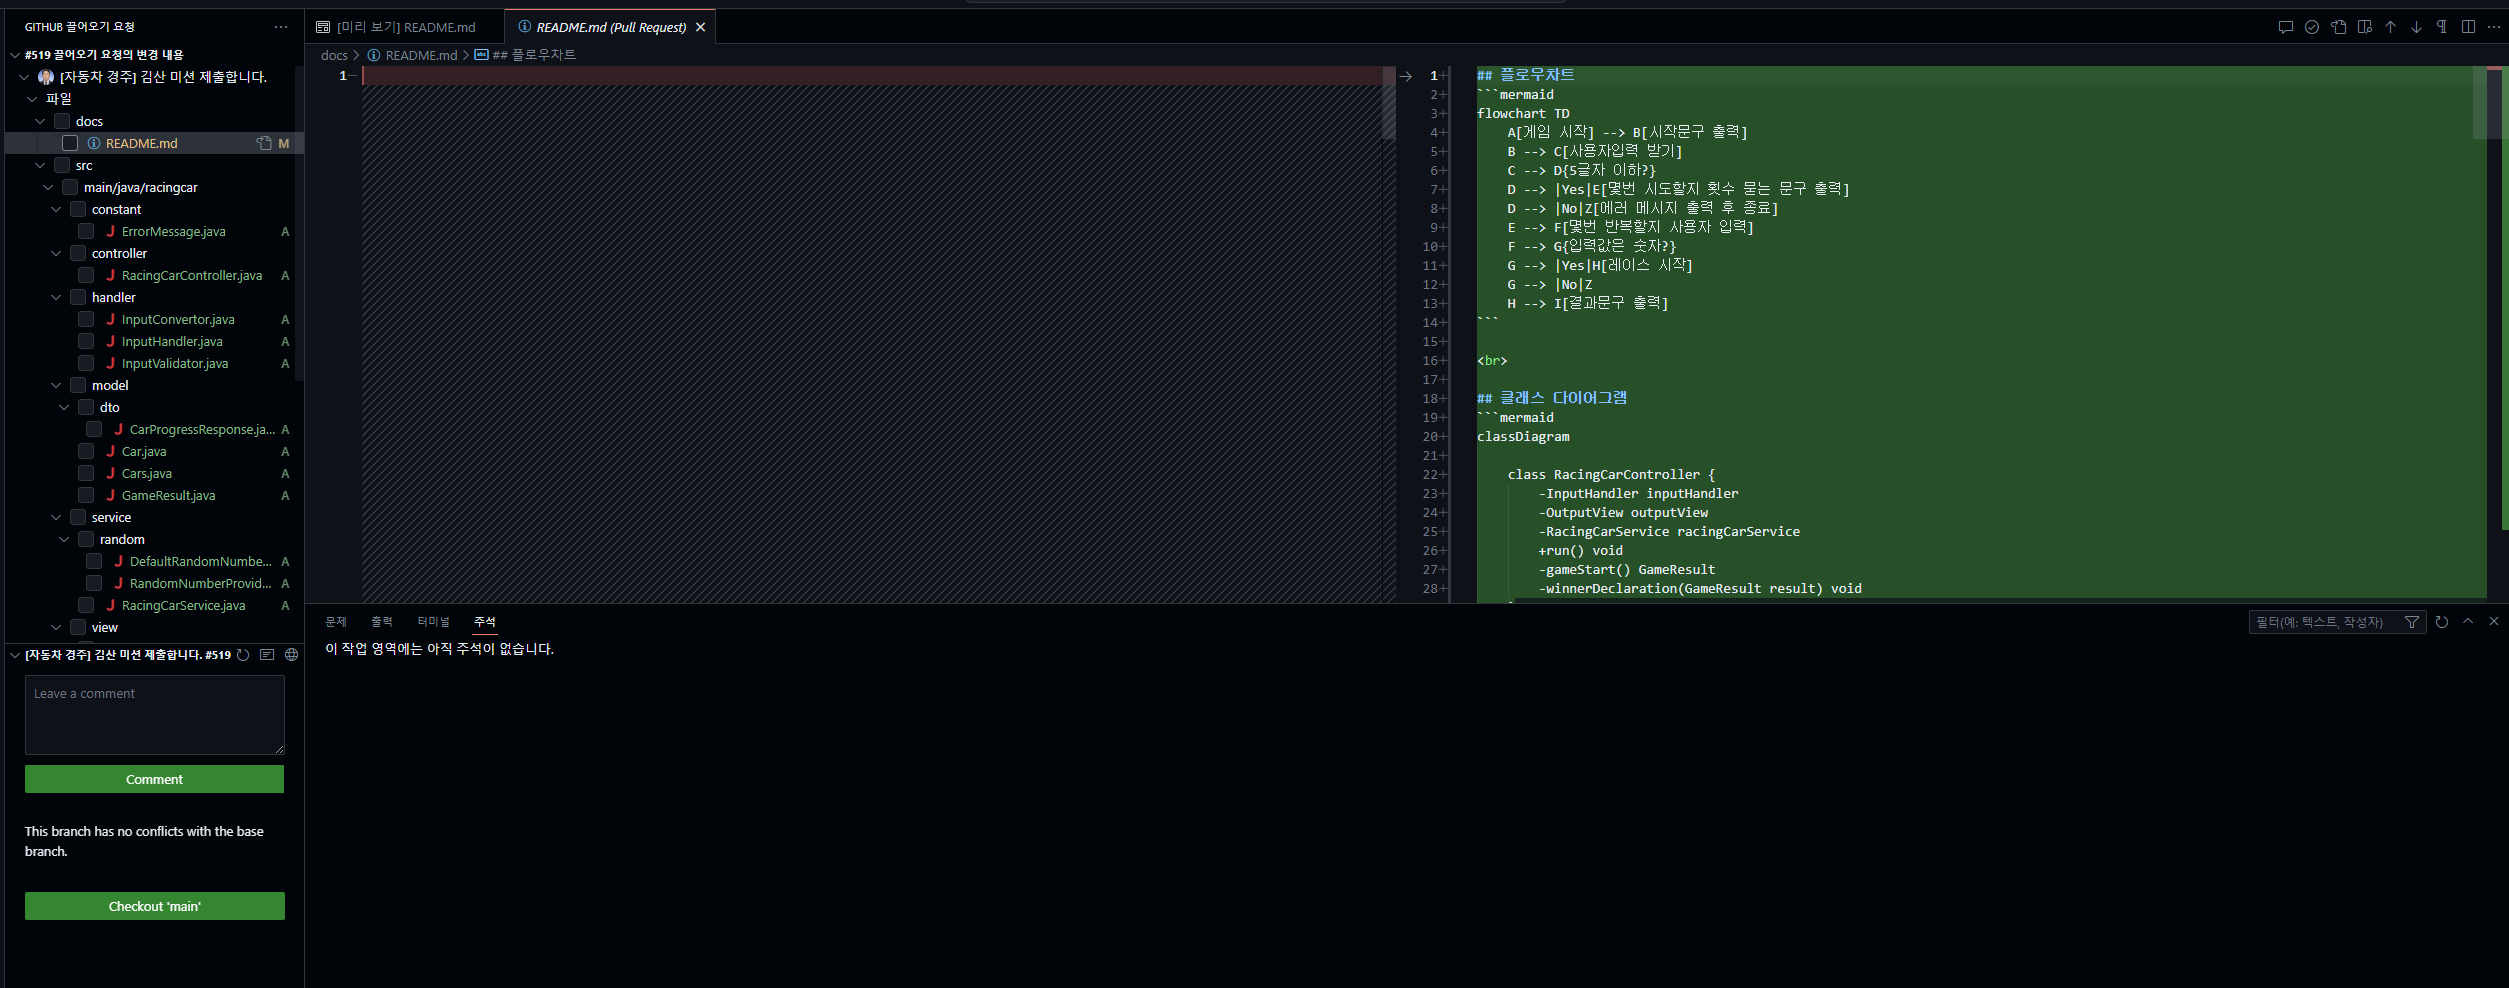This screenshot has height=988, width=2509.
Task: Select the 주석 panel tab
Action: (485, 622)
